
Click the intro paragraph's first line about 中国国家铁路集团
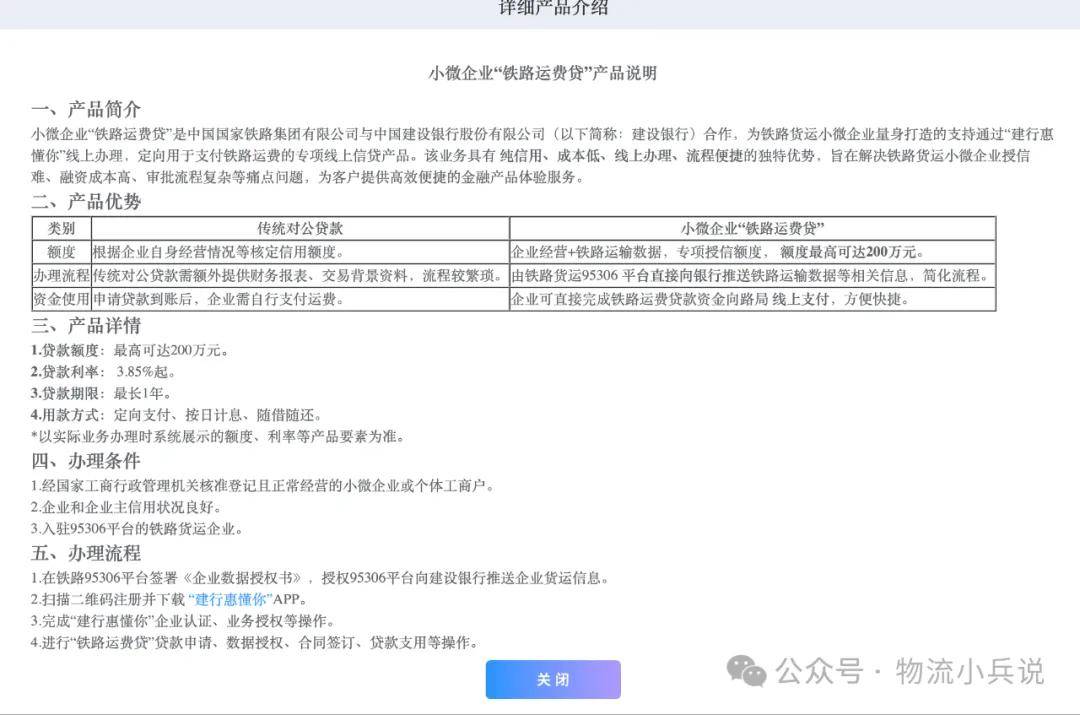click(542, 134)
